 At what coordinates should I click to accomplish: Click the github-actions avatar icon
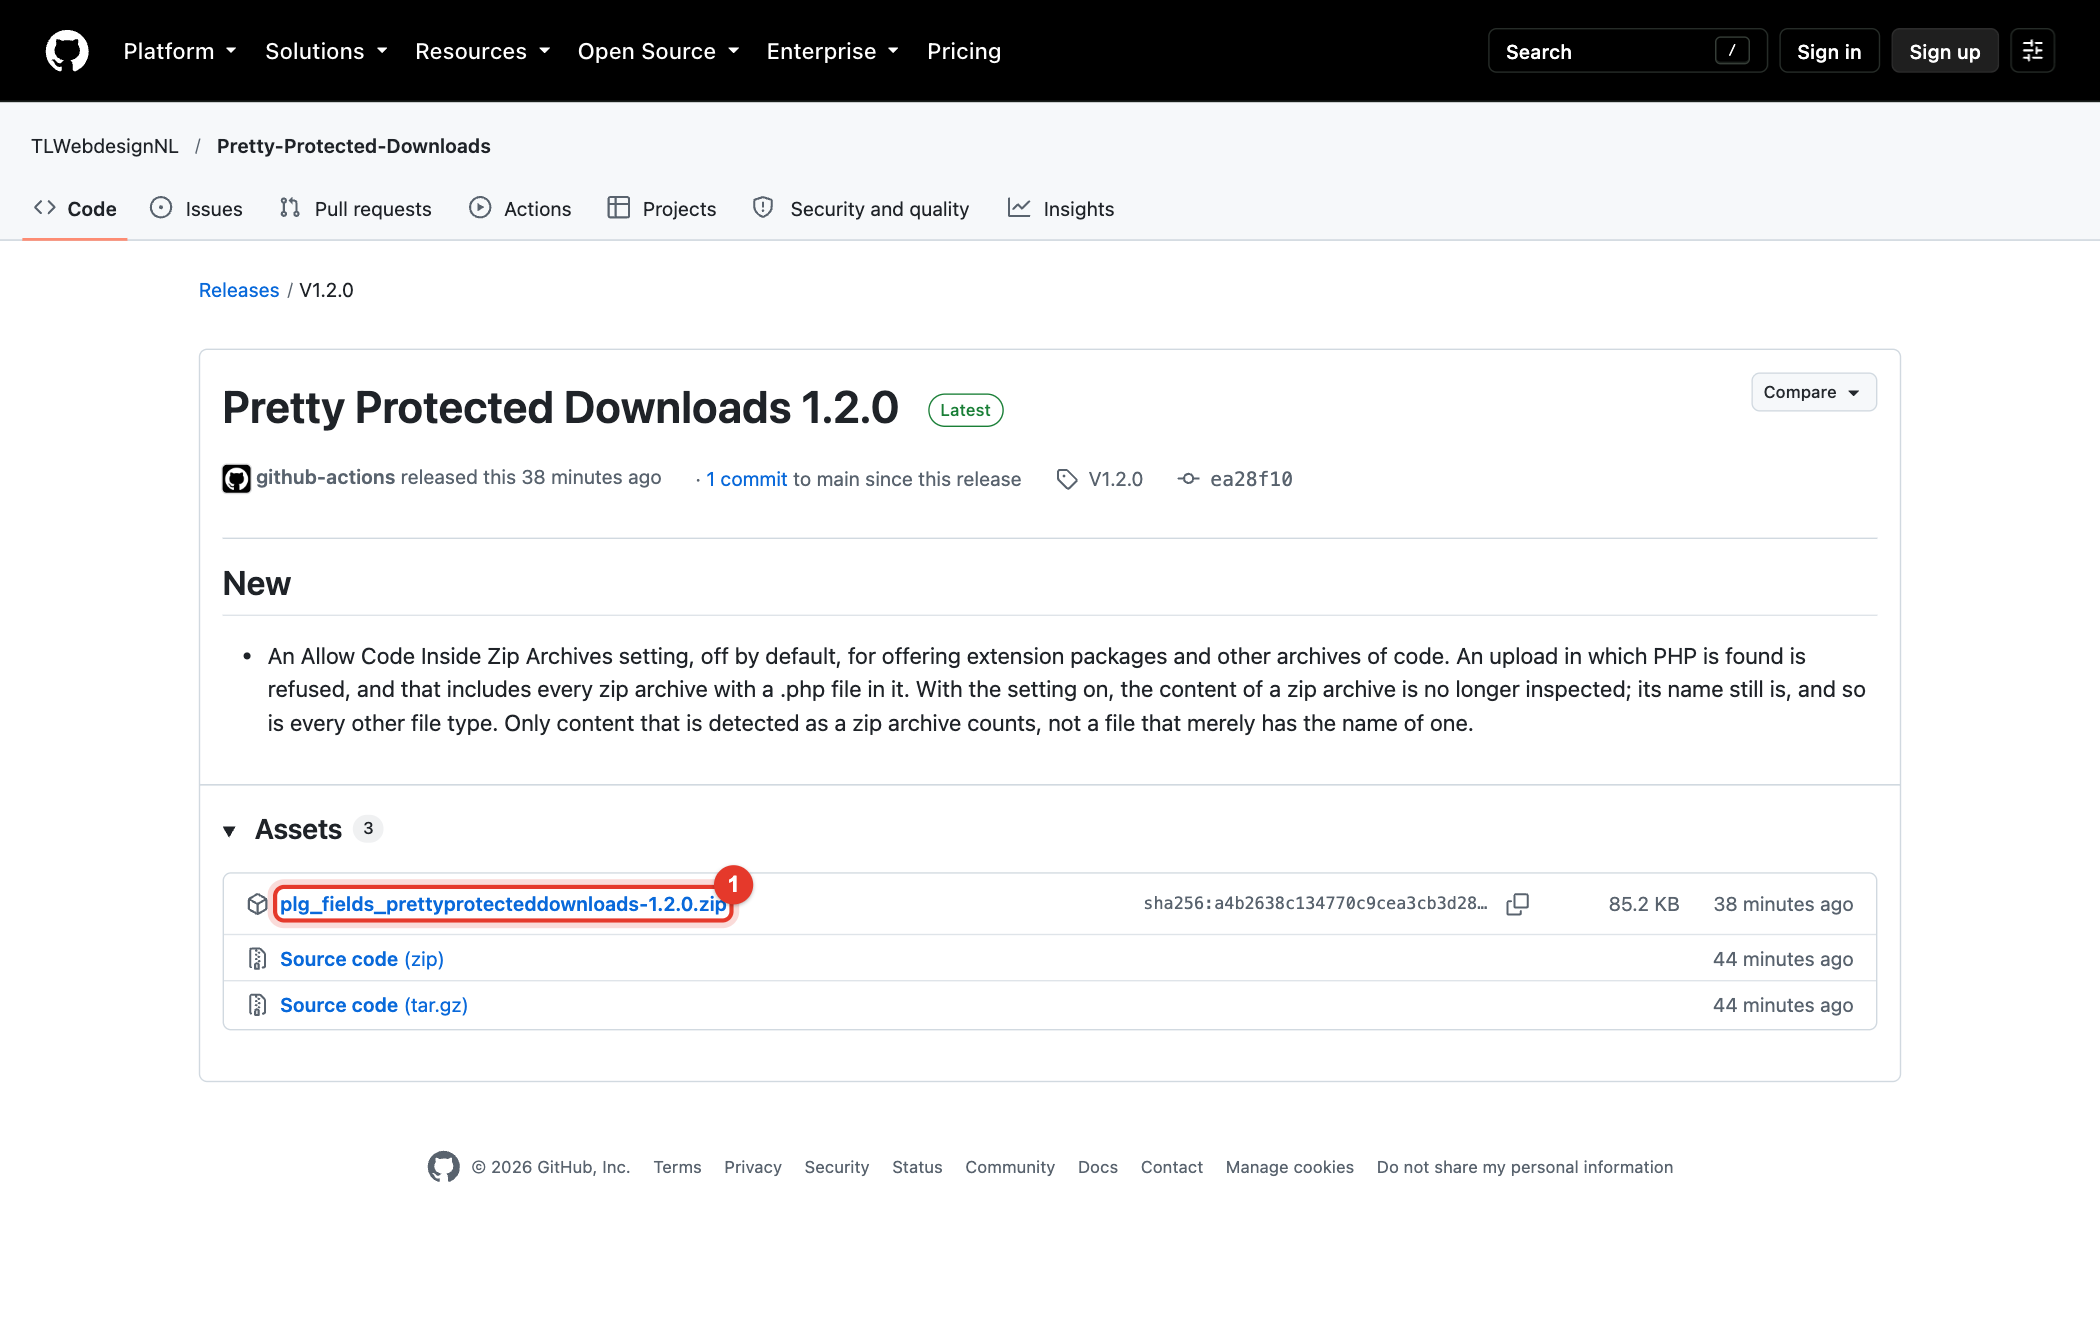pos(236,479)
